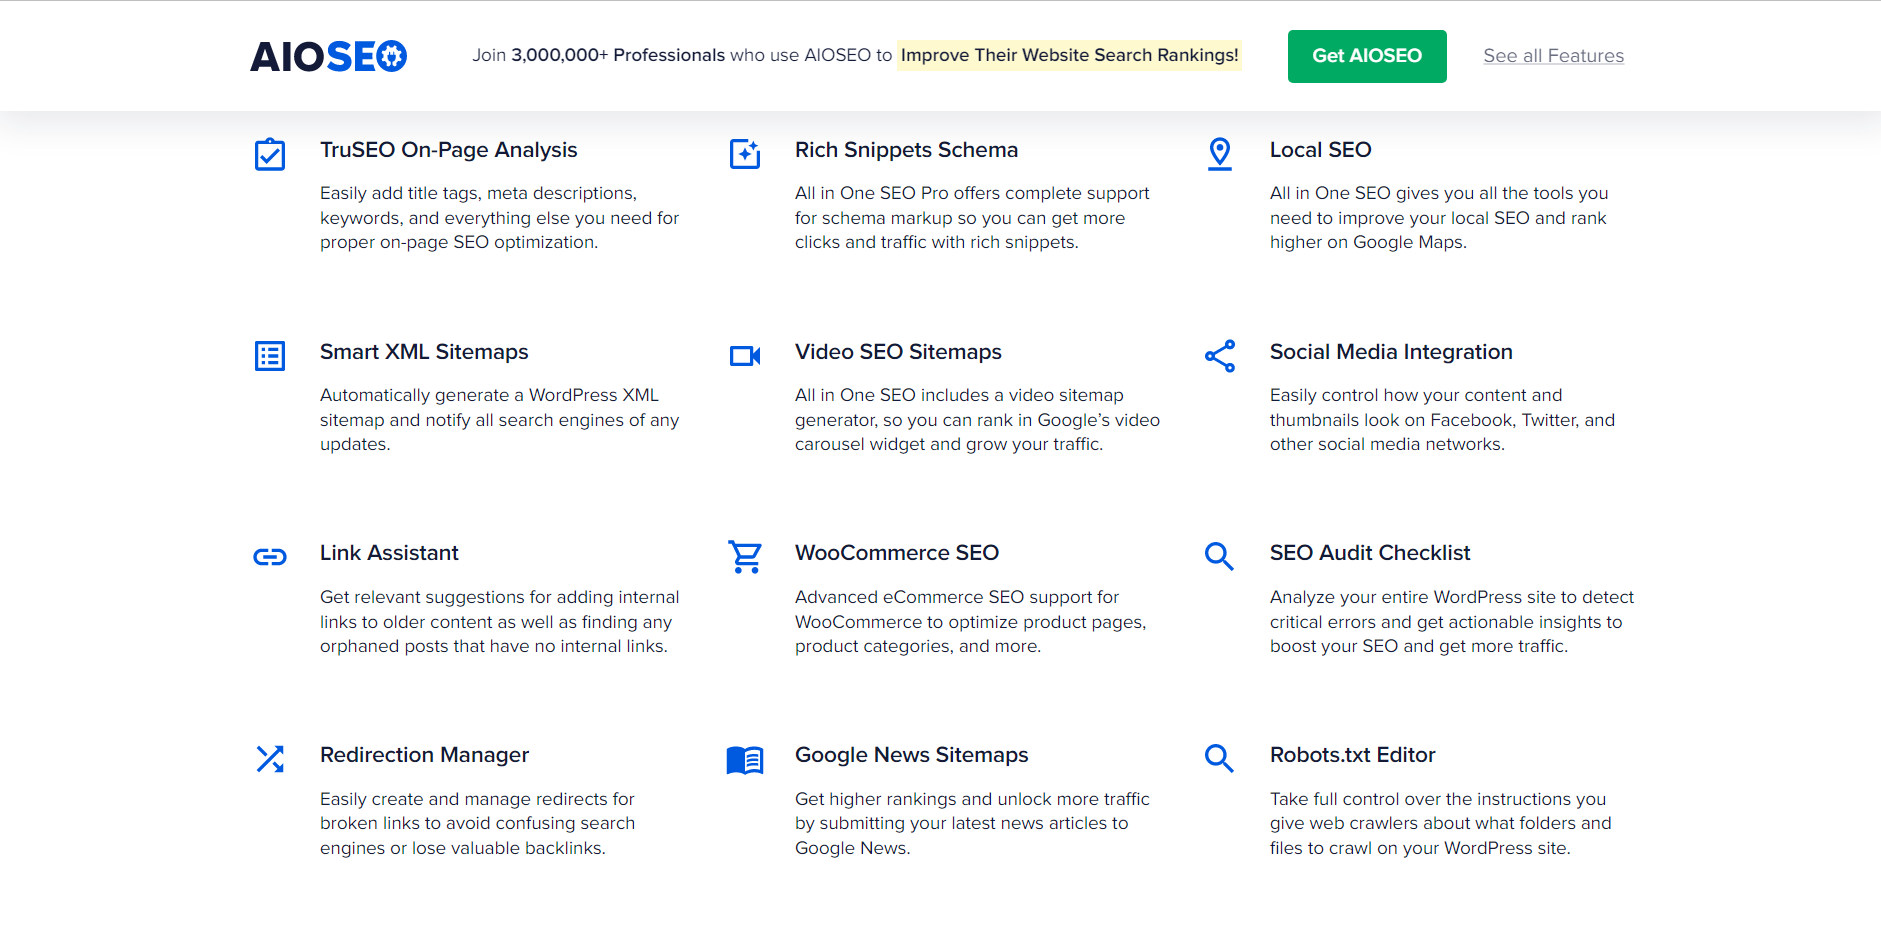Viewport: 1881px width, 930px height.
Task: Click the Redirection Manager heading
Action: point(424,755)
